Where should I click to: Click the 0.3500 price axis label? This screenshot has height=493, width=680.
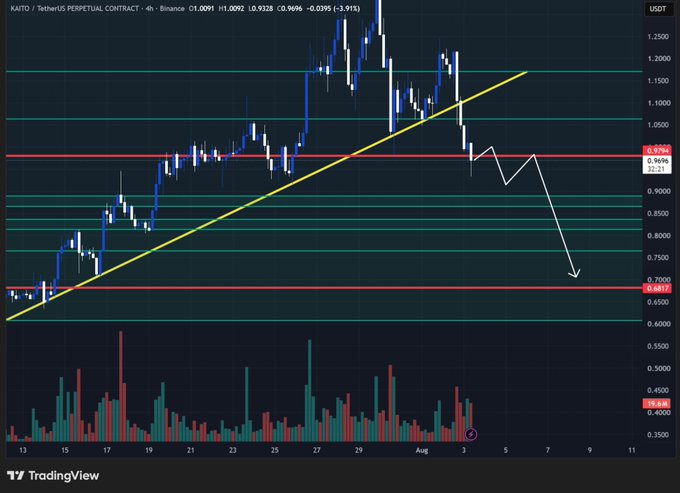pyautogui.click(x=658, y=434)
